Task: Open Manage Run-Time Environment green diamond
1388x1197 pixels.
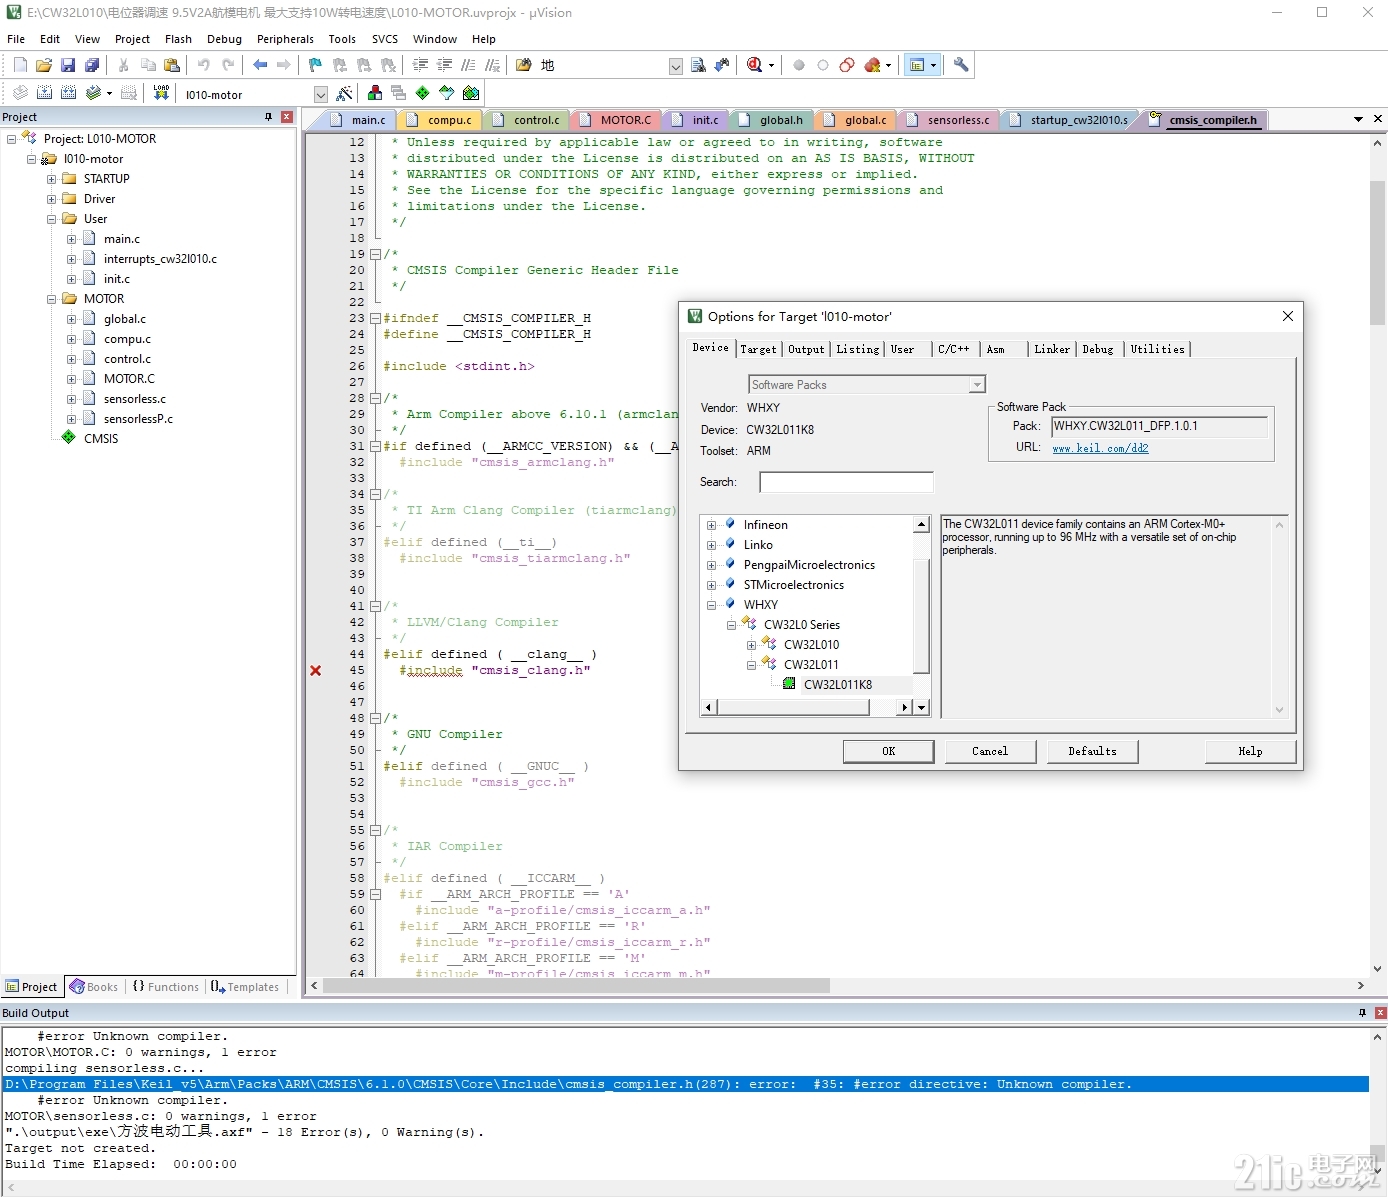Action: click(422, 93)
